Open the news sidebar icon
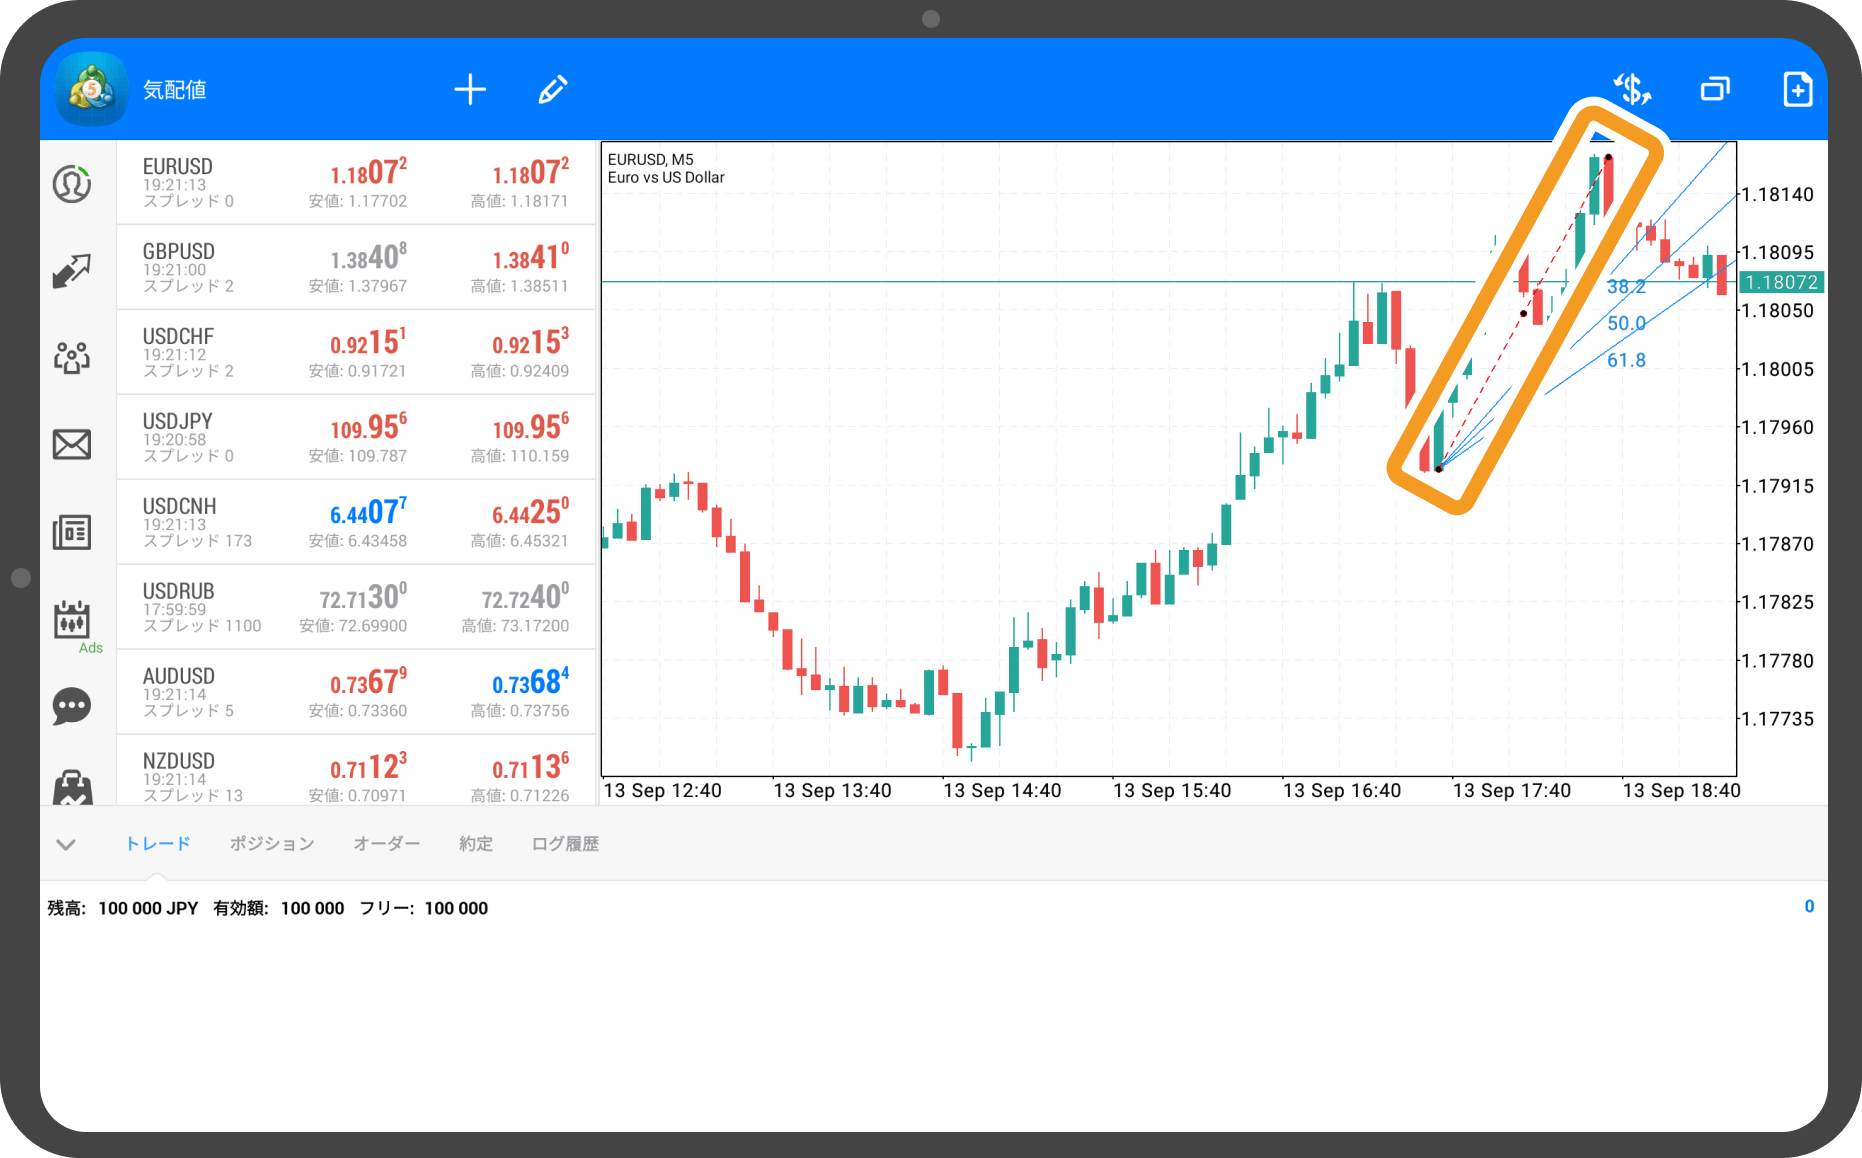The height and width of the screenshot is (1158, 1862). point(72,532)
